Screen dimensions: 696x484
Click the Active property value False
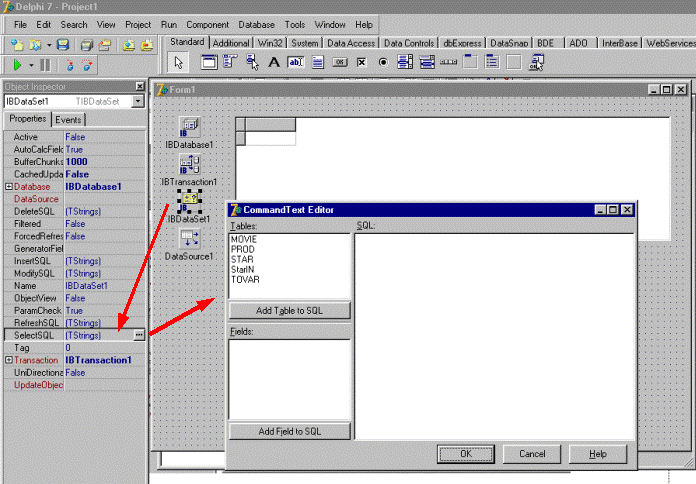[105, 137]
